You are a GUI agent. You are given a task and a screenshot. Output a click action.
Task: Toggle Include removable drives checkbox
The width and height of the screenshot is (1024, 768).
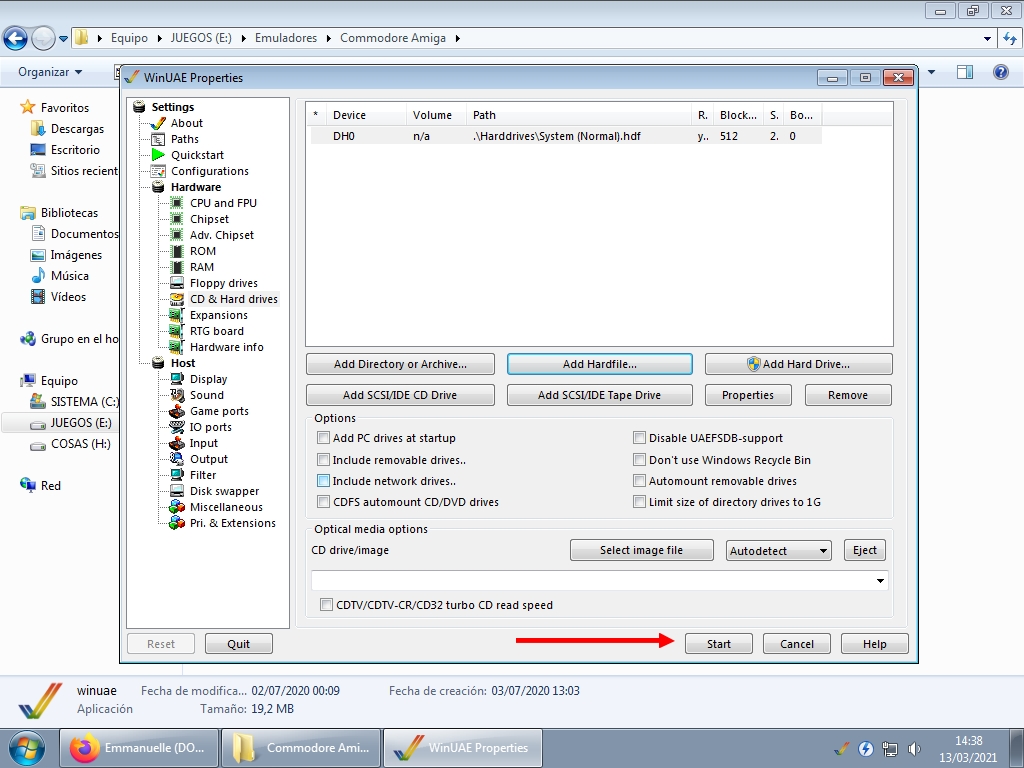point(323,460)
